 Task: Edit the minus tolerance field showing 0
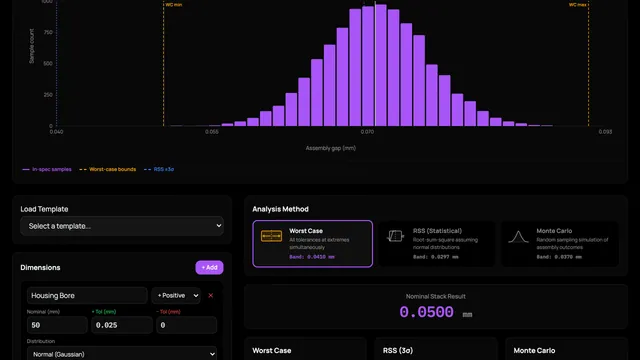tap(187, 325)
